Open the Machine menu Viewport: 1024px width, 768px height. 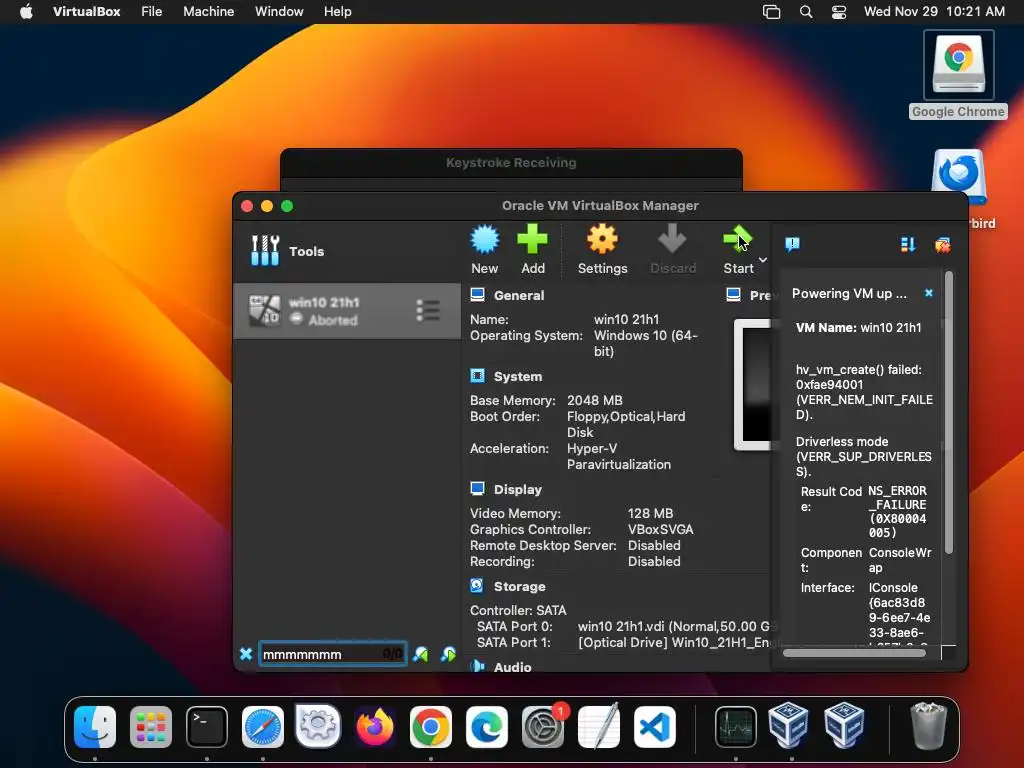click(208, 11)
